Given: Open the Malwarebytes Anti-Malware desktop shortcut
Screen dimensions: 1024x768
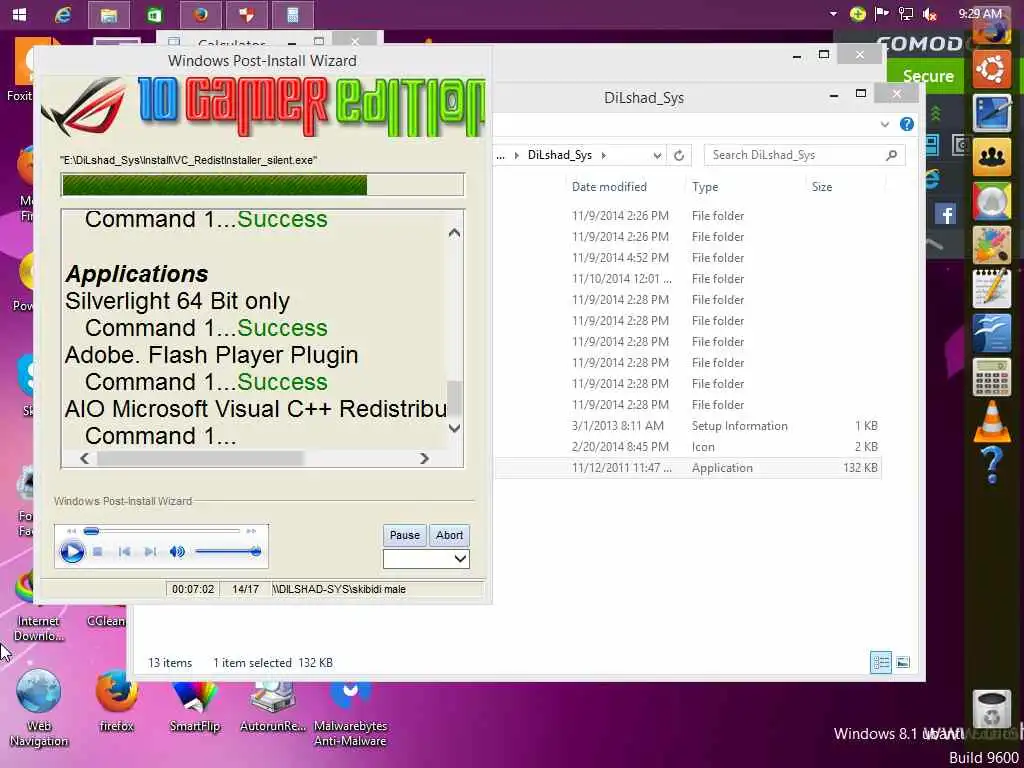Looking at the screenshot, I should point(350,714).
